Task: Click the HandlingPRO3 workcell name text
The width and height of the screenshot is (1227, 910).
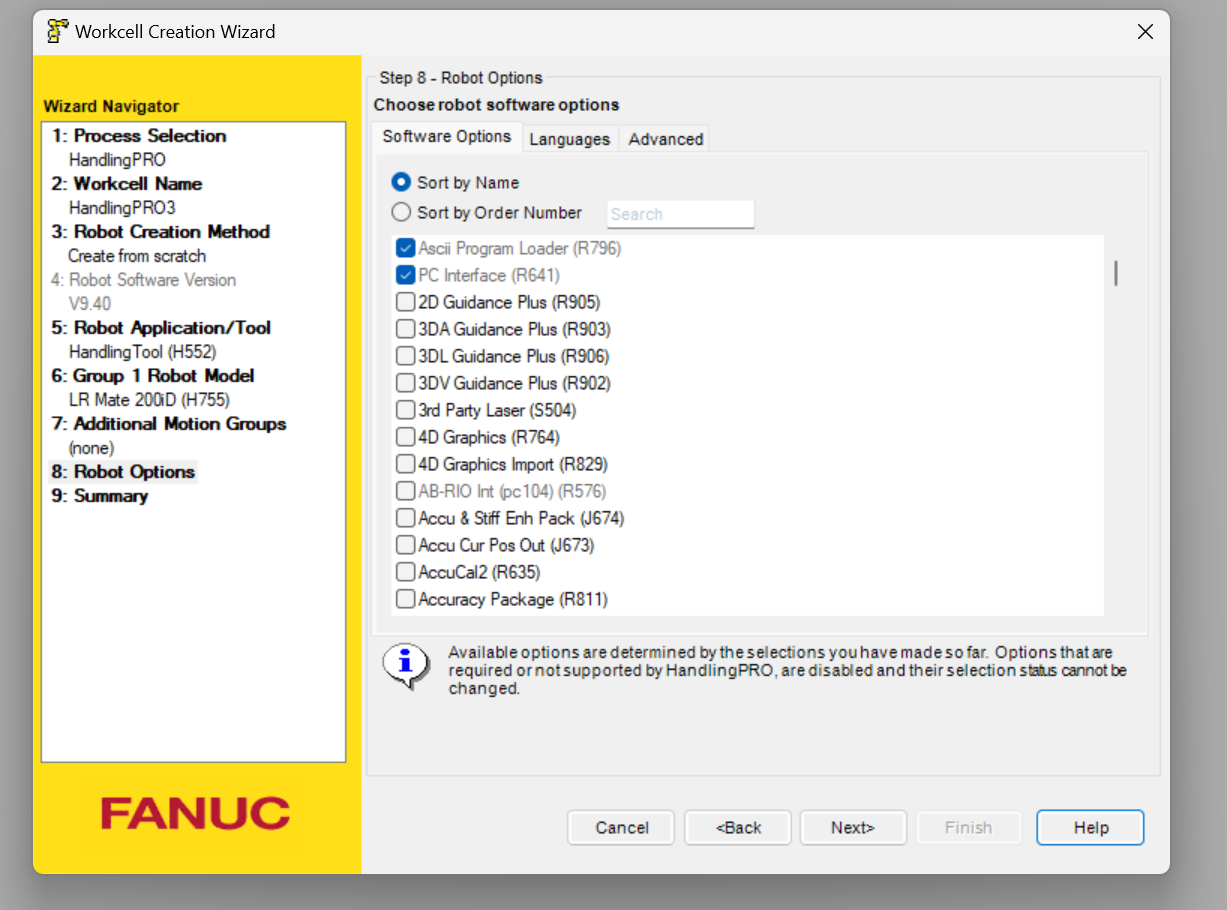Action: 122,208
